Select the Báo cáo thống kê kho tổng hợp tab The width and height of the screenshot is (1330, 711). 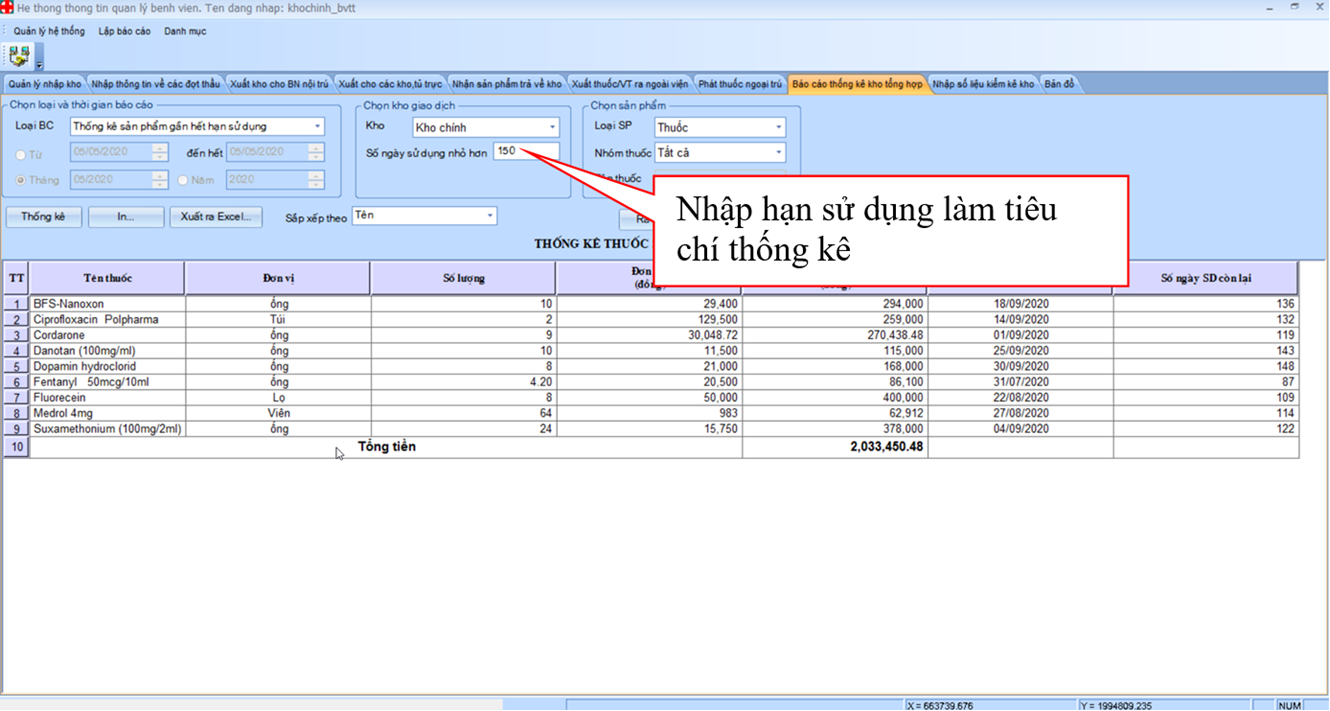[x=857, y=84]
